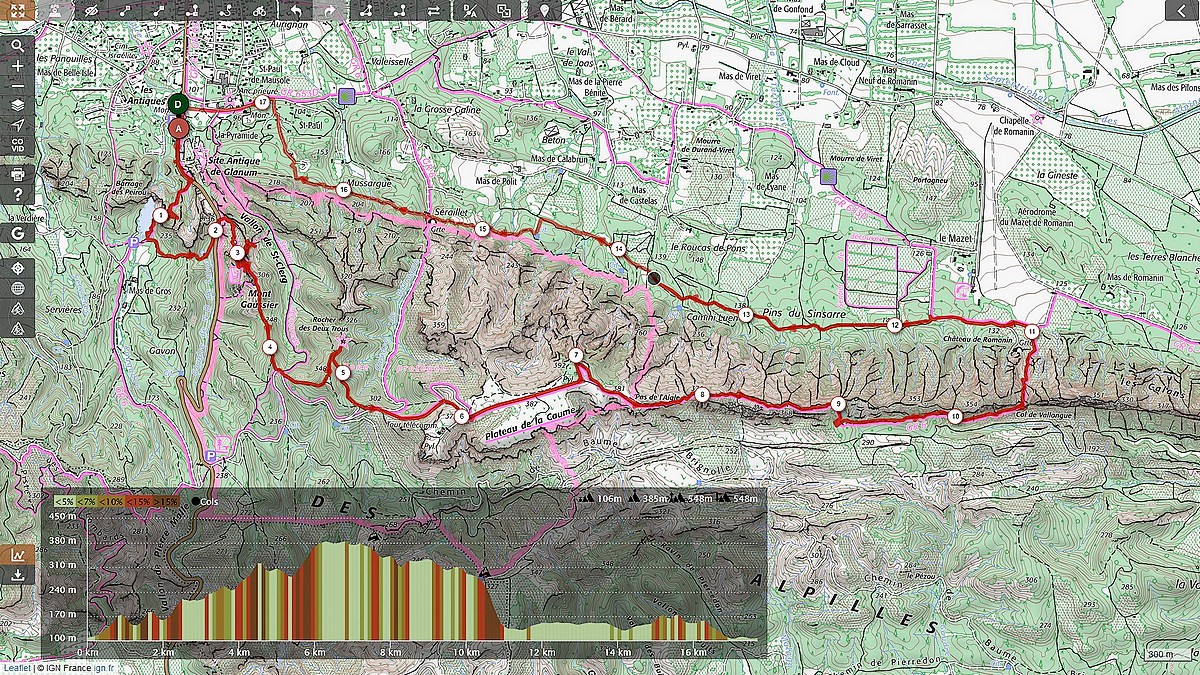Click the Google G button
Image resolution: width=1200 pixels, height=675 pixels.
pyautogui.click(x=18, y=232)
